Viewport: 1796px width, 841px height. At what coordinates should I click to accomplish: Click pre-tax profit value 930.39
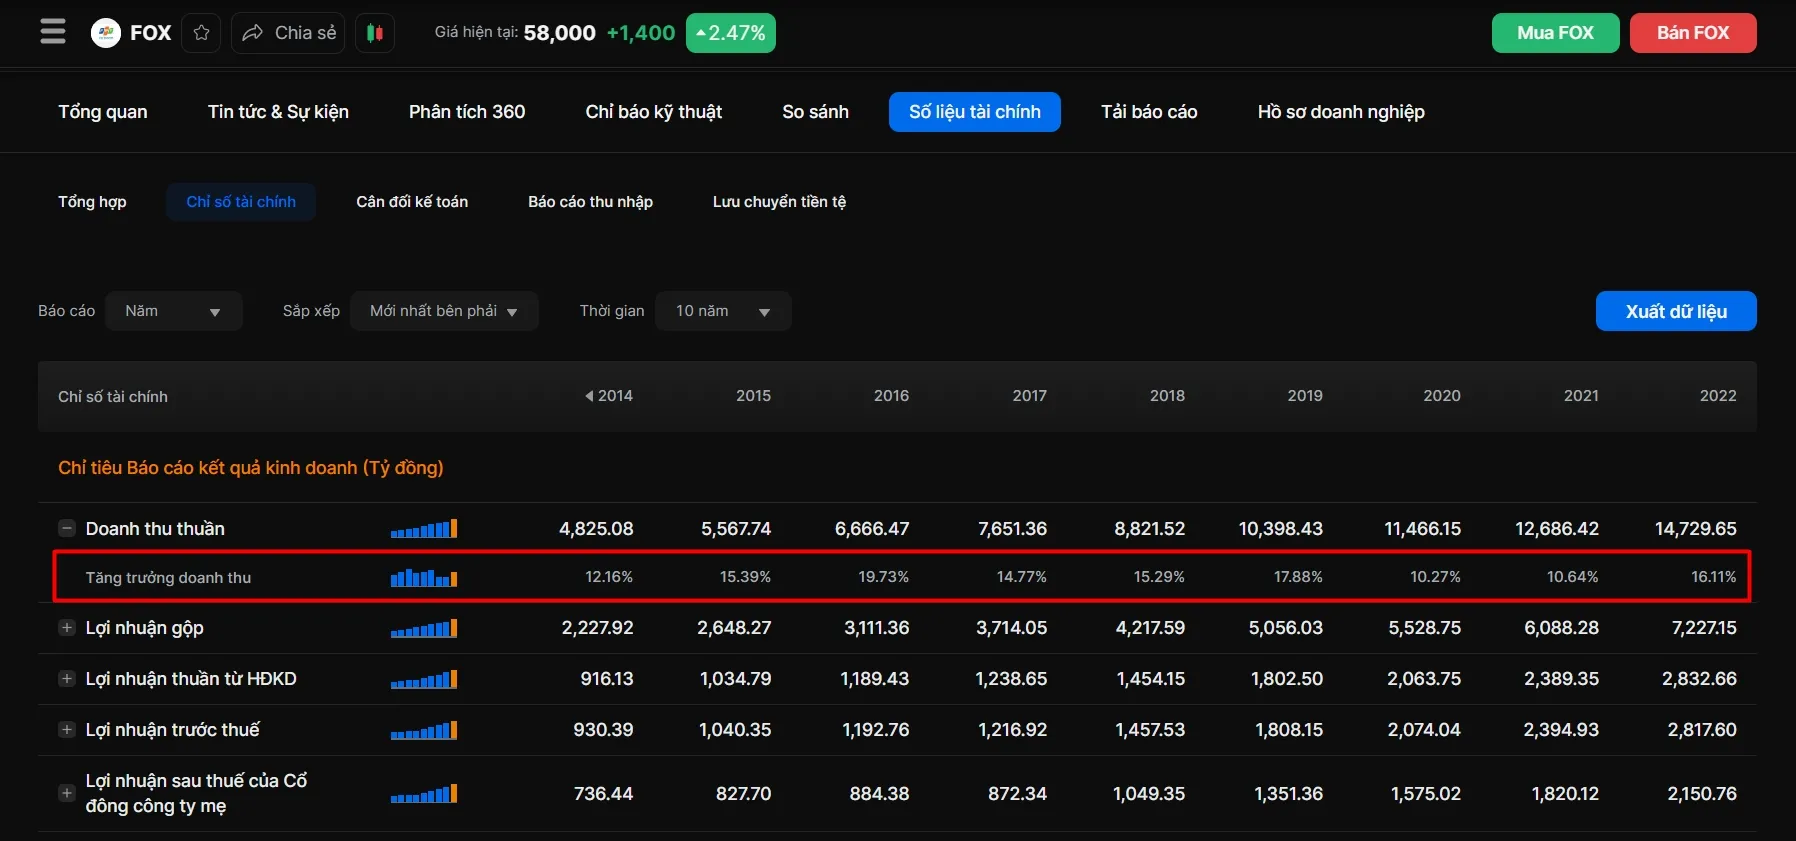pos(603,730)
